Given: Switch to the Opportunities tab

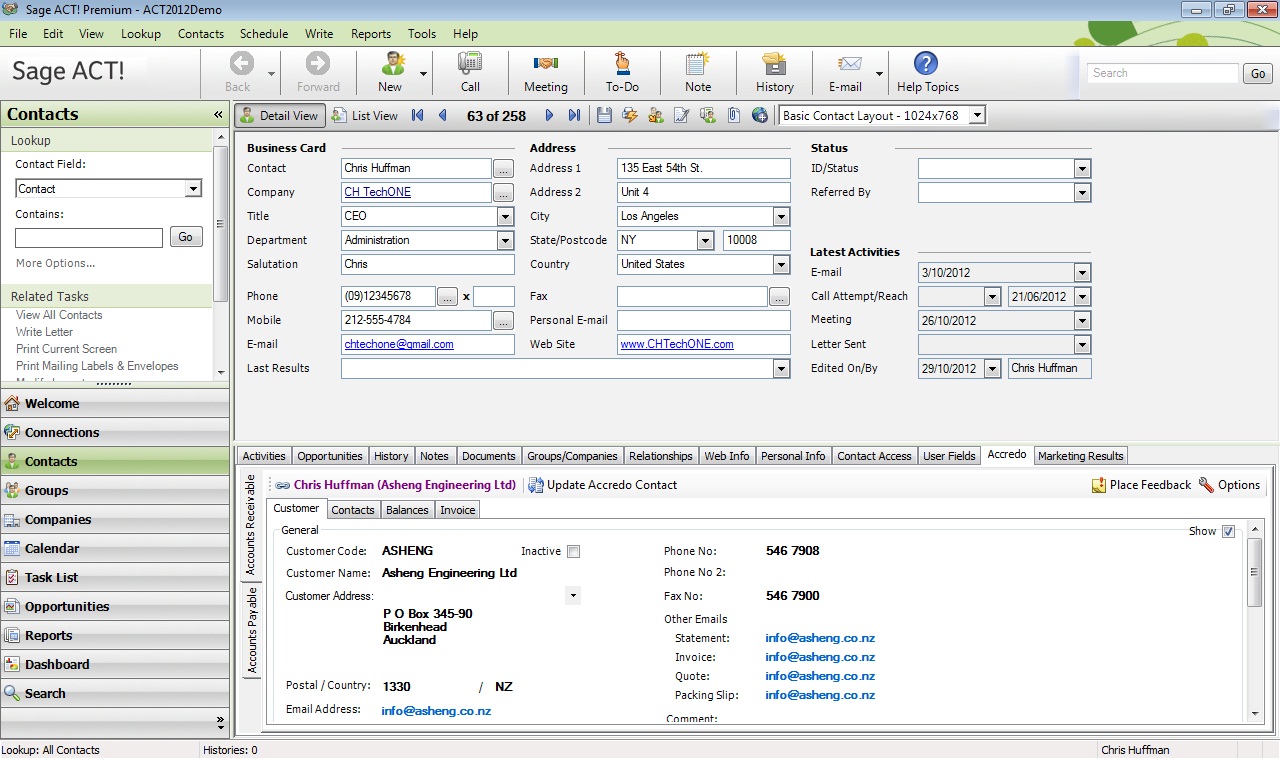Looking at the screenshot, I should tap(330, 456).
